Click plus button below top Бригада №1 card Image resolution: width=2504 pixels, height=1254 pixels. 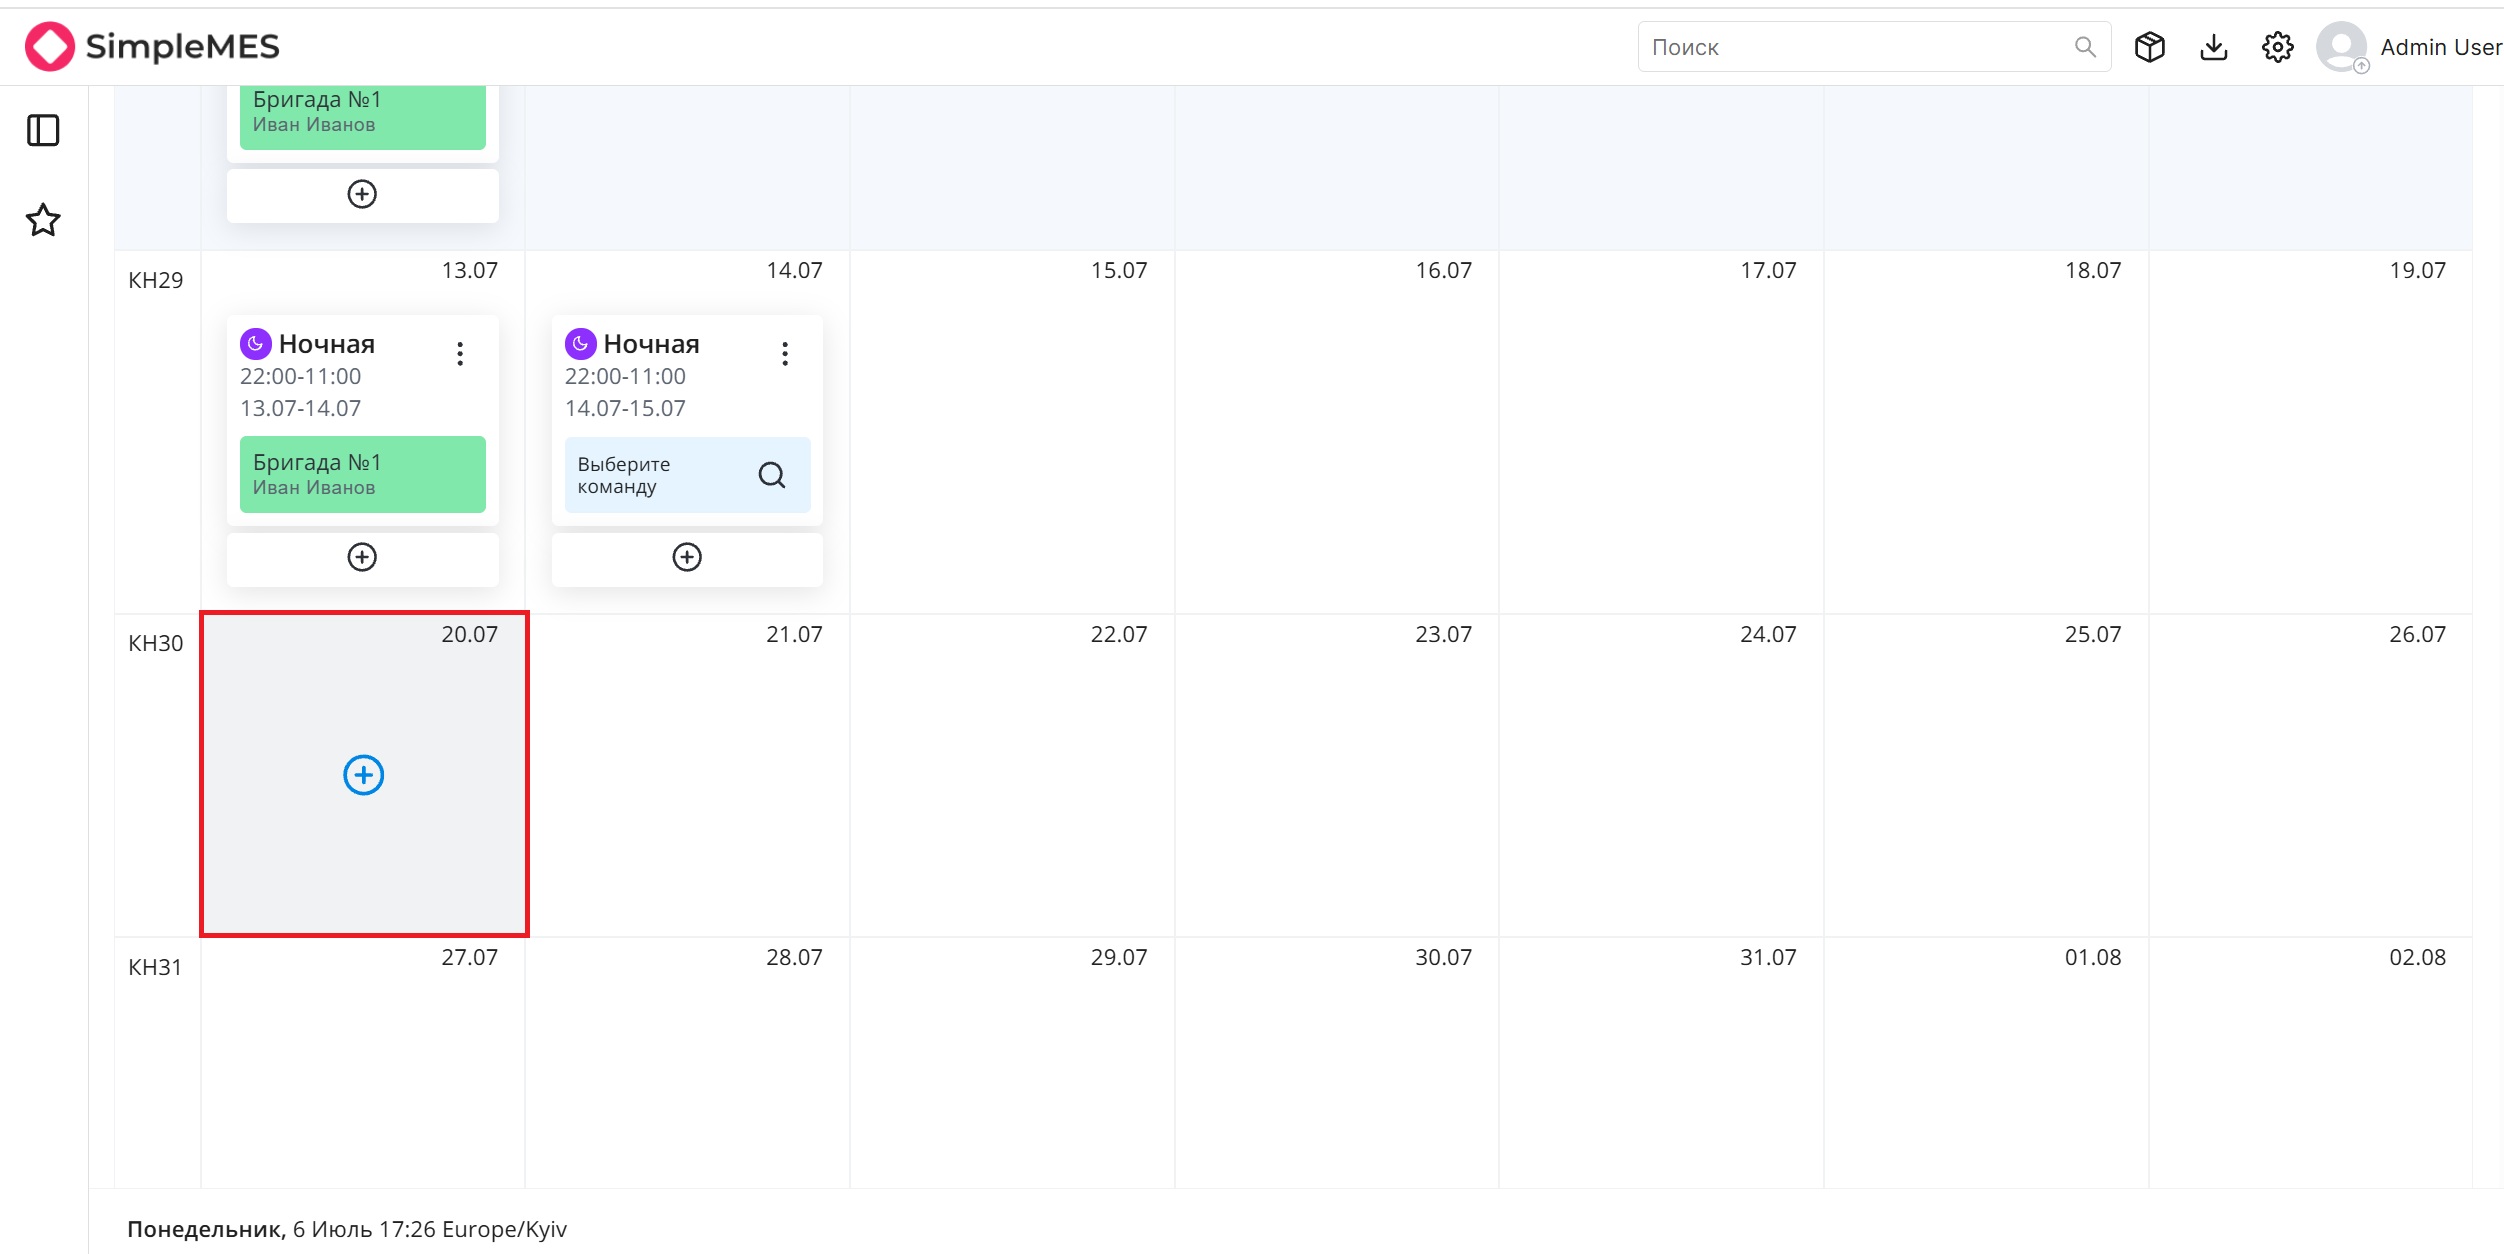362,195
